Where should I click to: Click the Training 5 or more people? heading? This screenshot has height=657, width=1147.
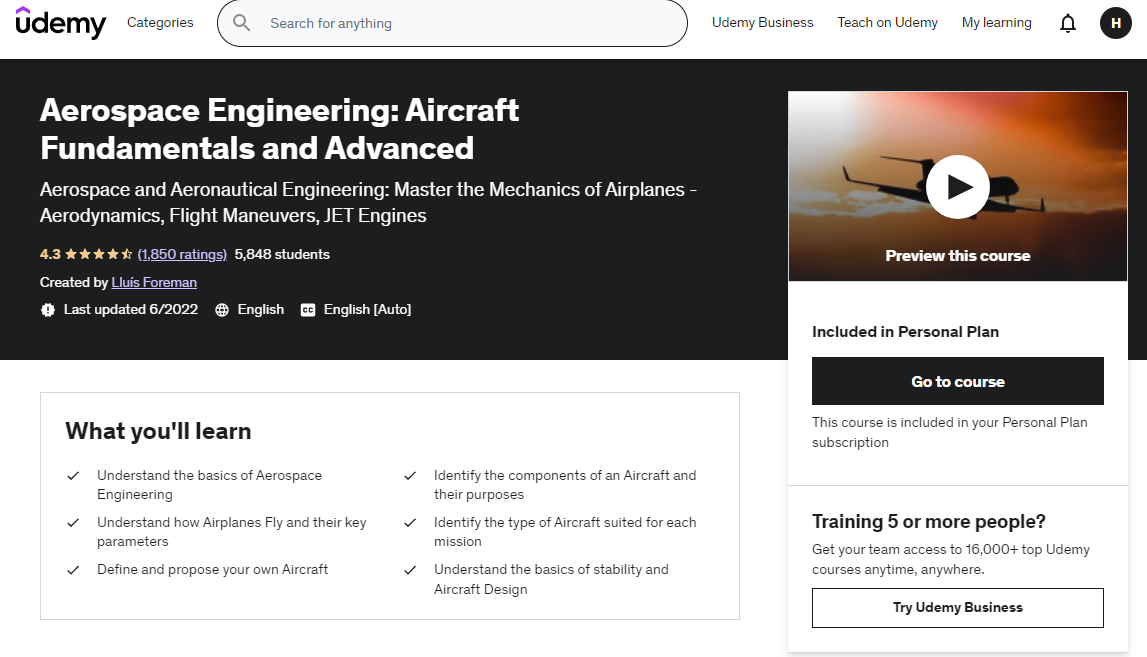coord(928,521)
